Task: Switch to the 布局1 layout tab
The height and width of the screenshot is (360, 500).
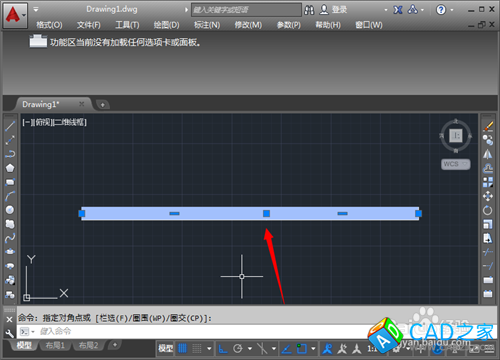Action: [55, 345]
